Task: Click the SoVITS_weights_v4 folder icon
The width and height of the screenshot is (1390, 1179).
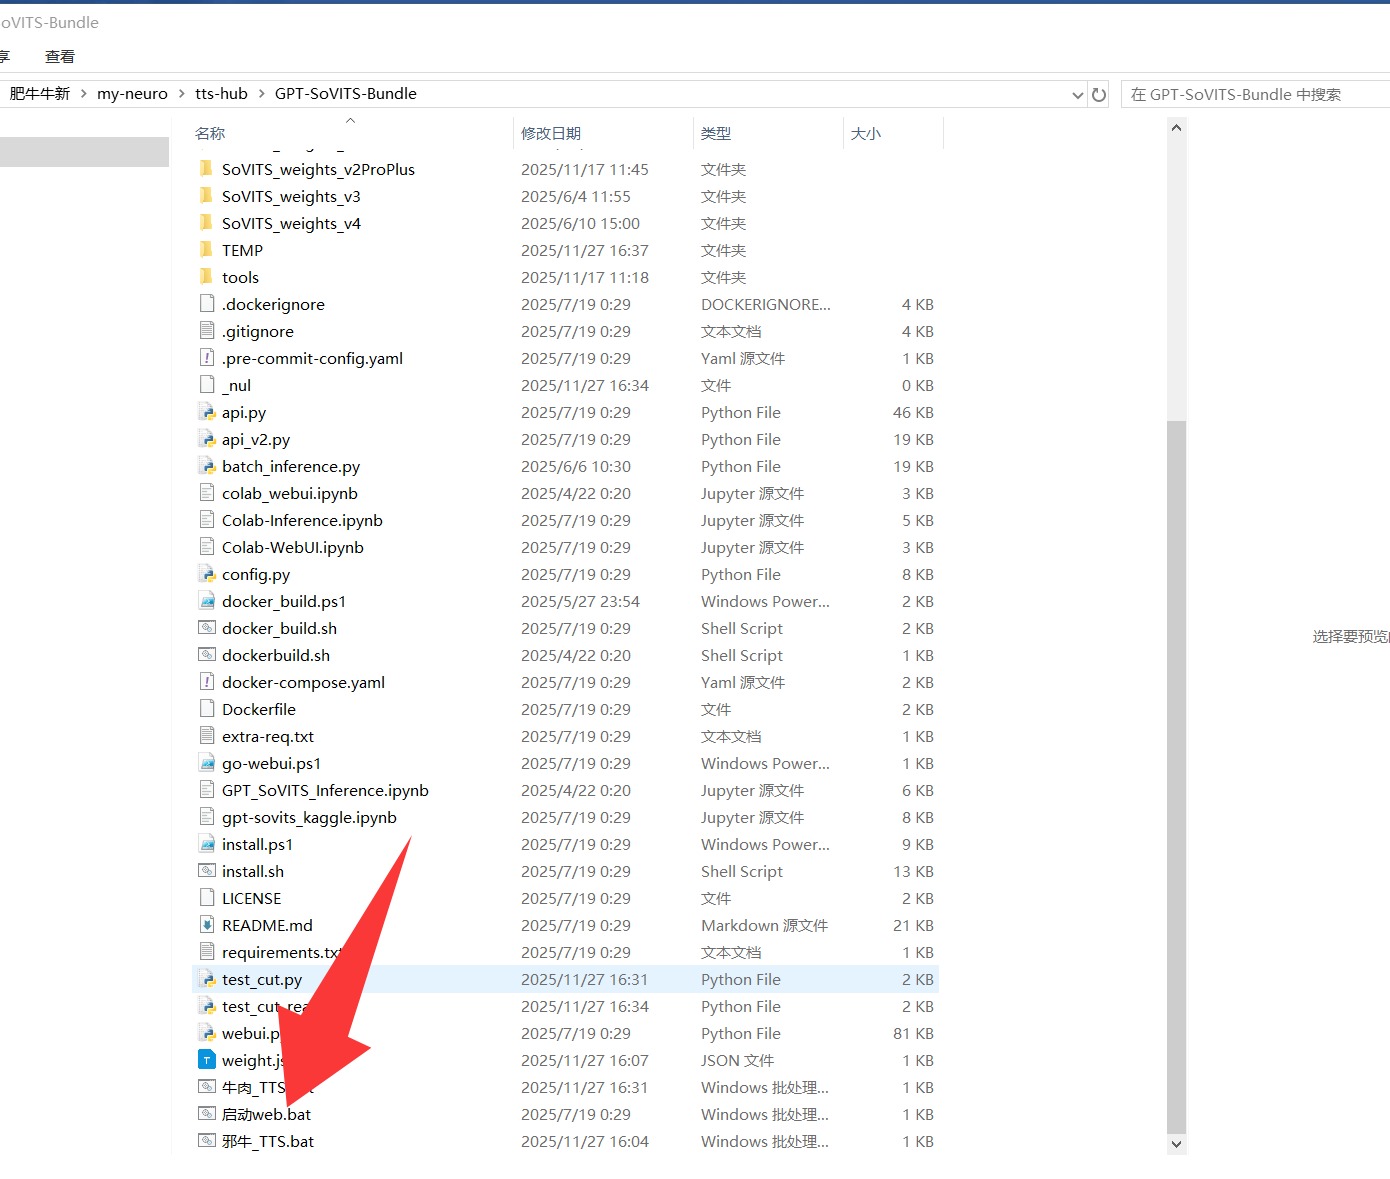Action: point(207,224)
